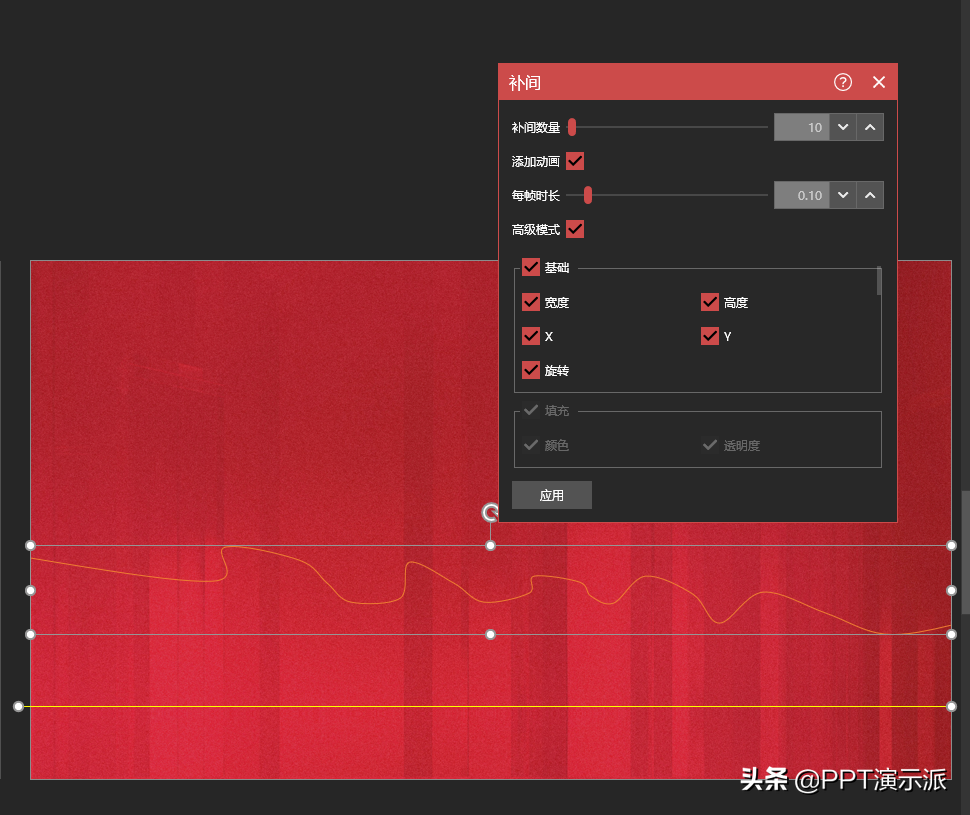Click the 每帧时长 slider handle
The image size is (970, 815).
(x=588, y=195)
